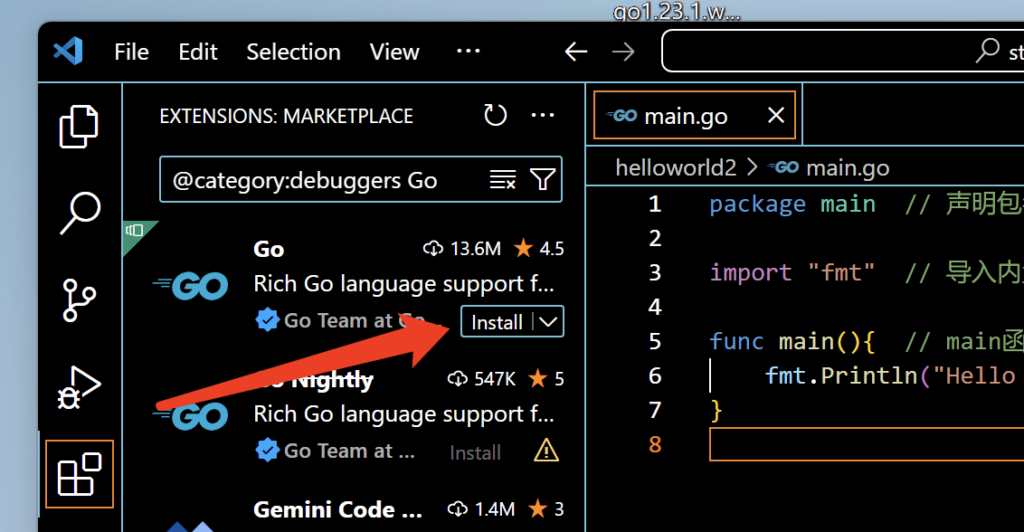Click the Go Nightly description text

[404, 415]
